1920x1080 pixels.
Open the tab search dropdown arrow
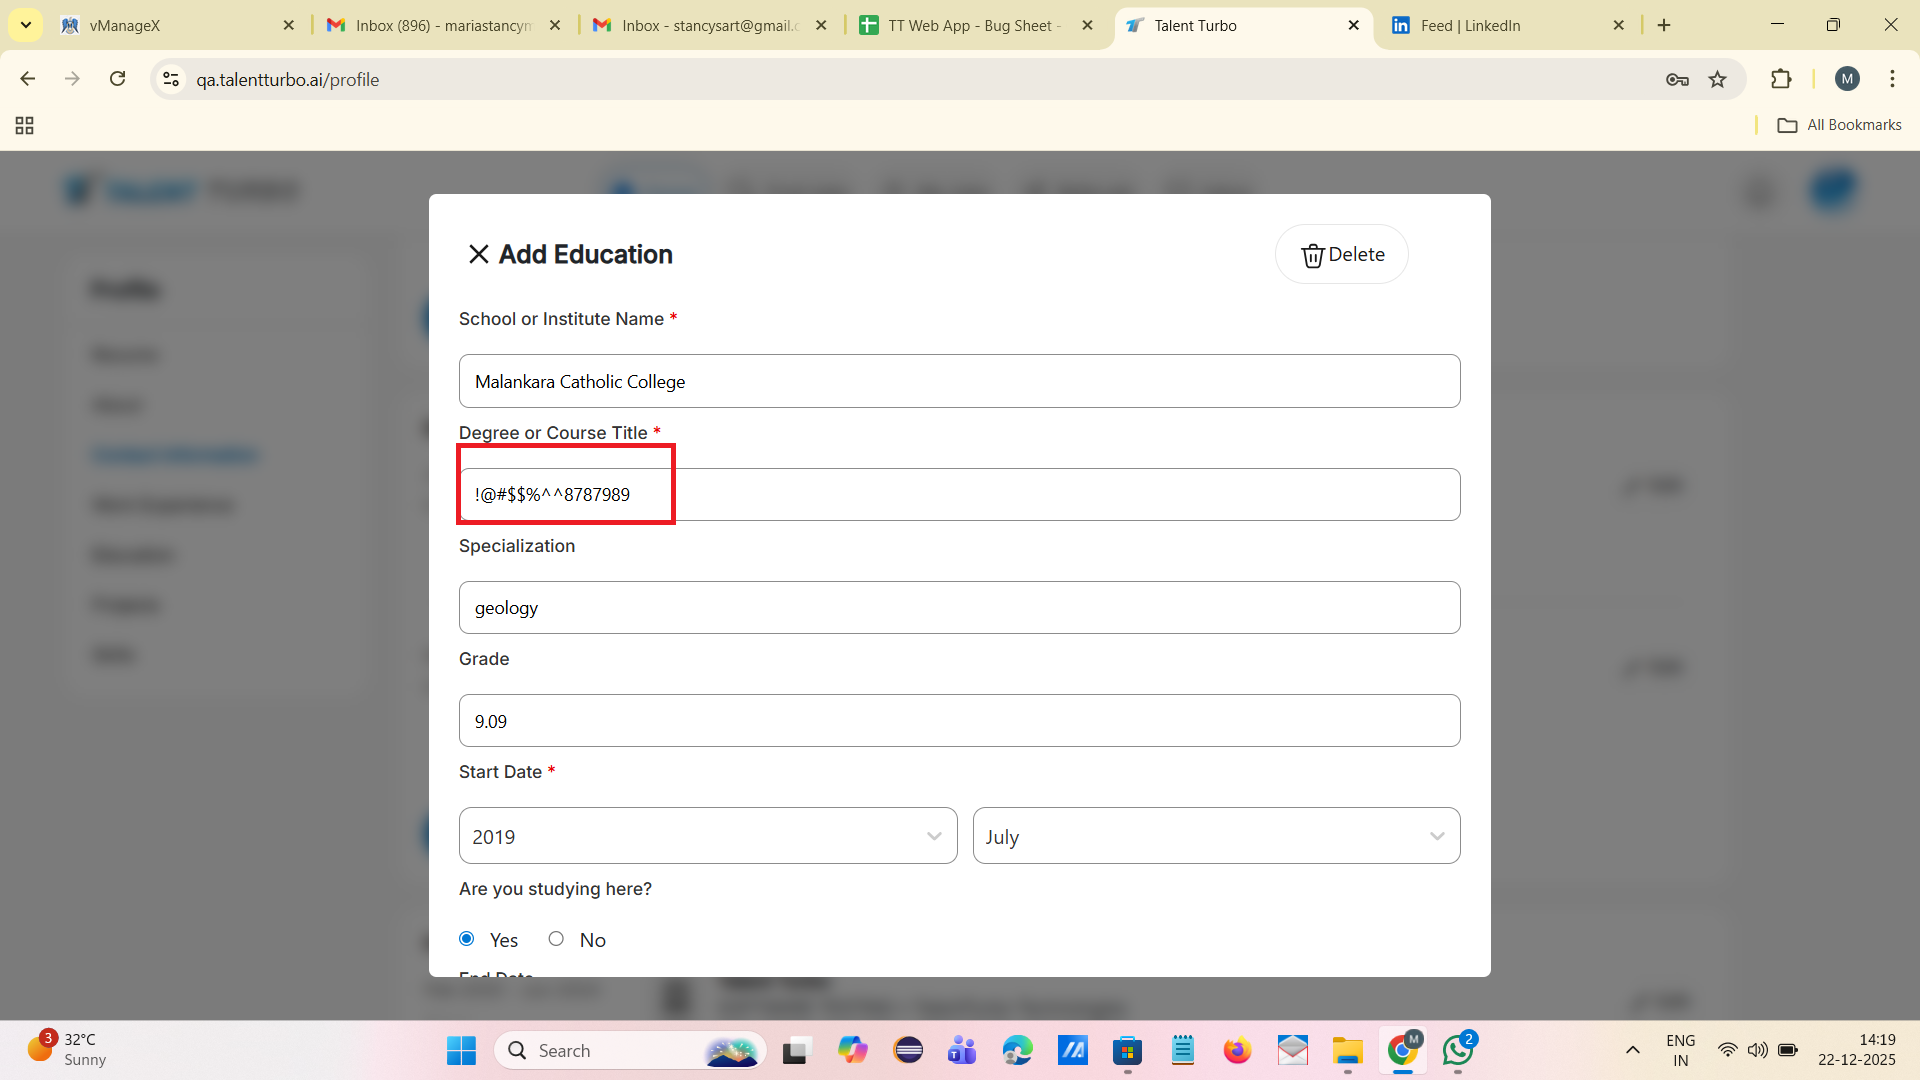coord(26,25)
